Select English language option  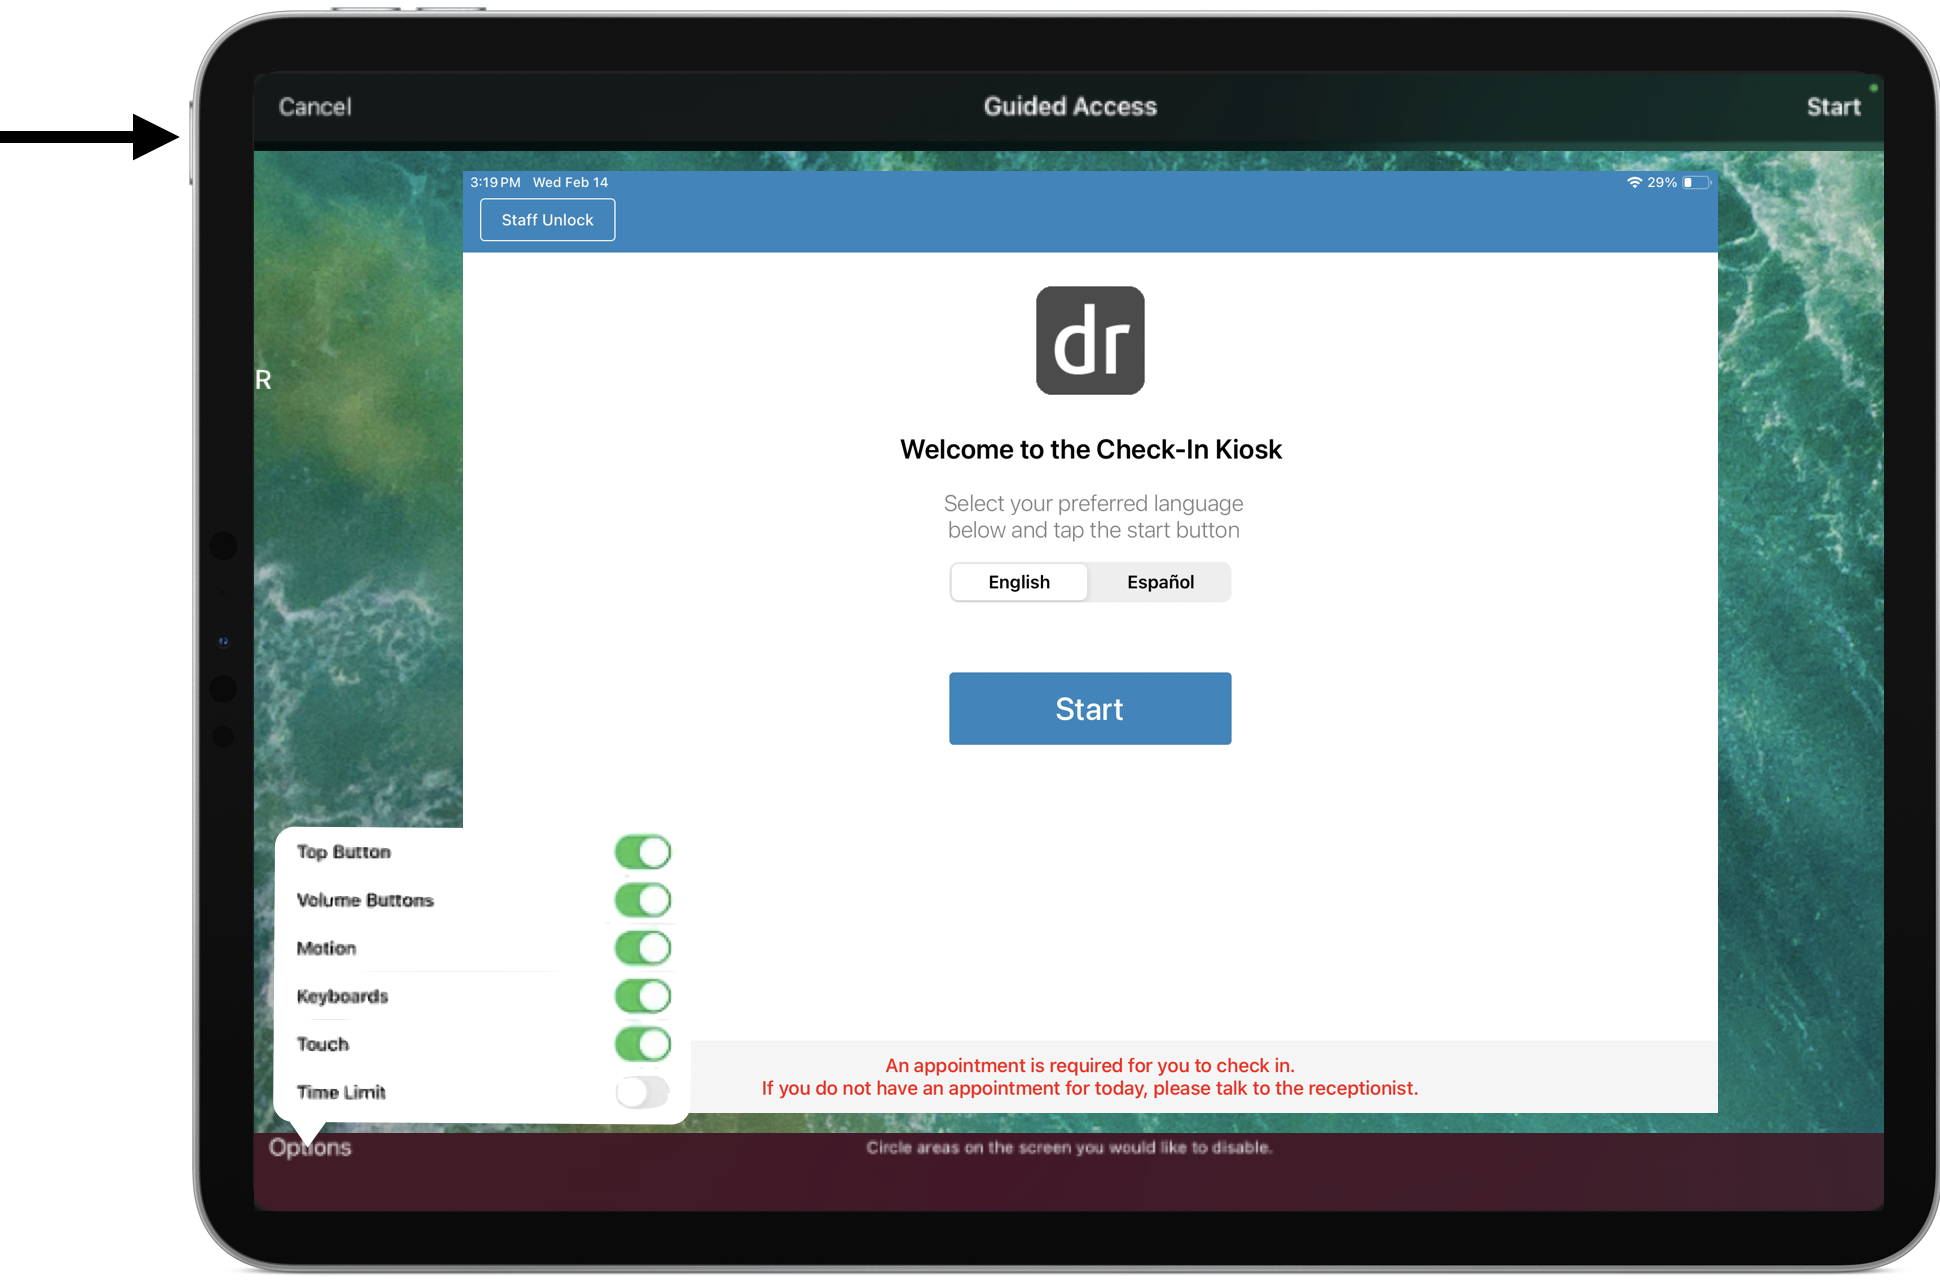1019,581
